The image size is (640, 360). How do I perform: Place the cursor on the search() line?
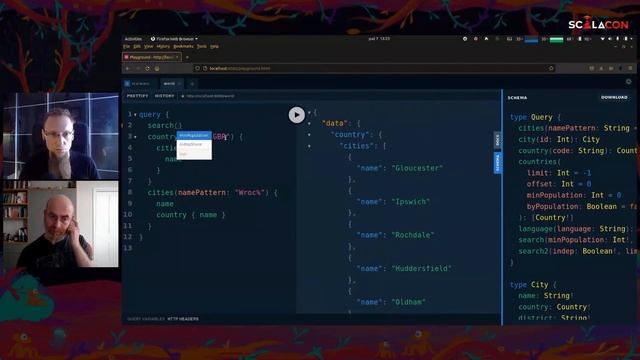[164, 126]
